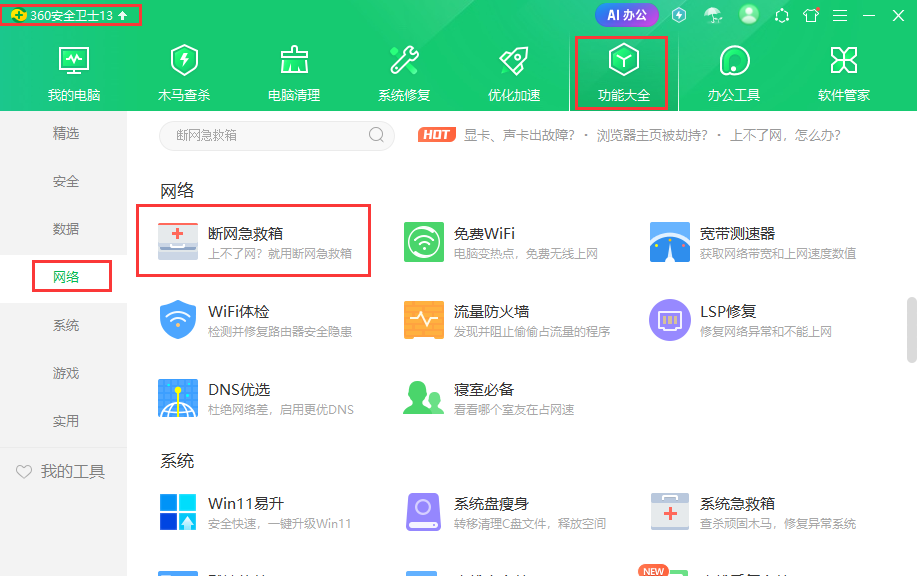
Task: Launch 系统急救箱 medical box icon
Action: 670,512
